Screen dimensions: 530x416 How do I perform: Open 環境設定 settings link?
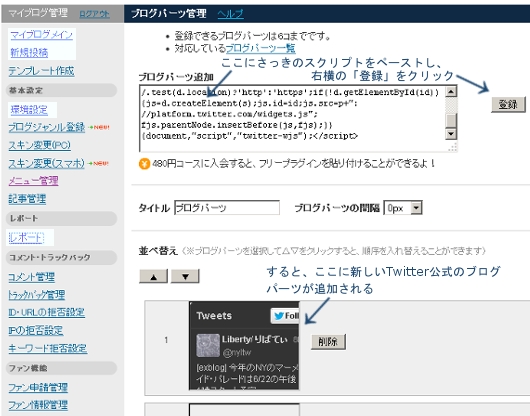coord(29,110)
